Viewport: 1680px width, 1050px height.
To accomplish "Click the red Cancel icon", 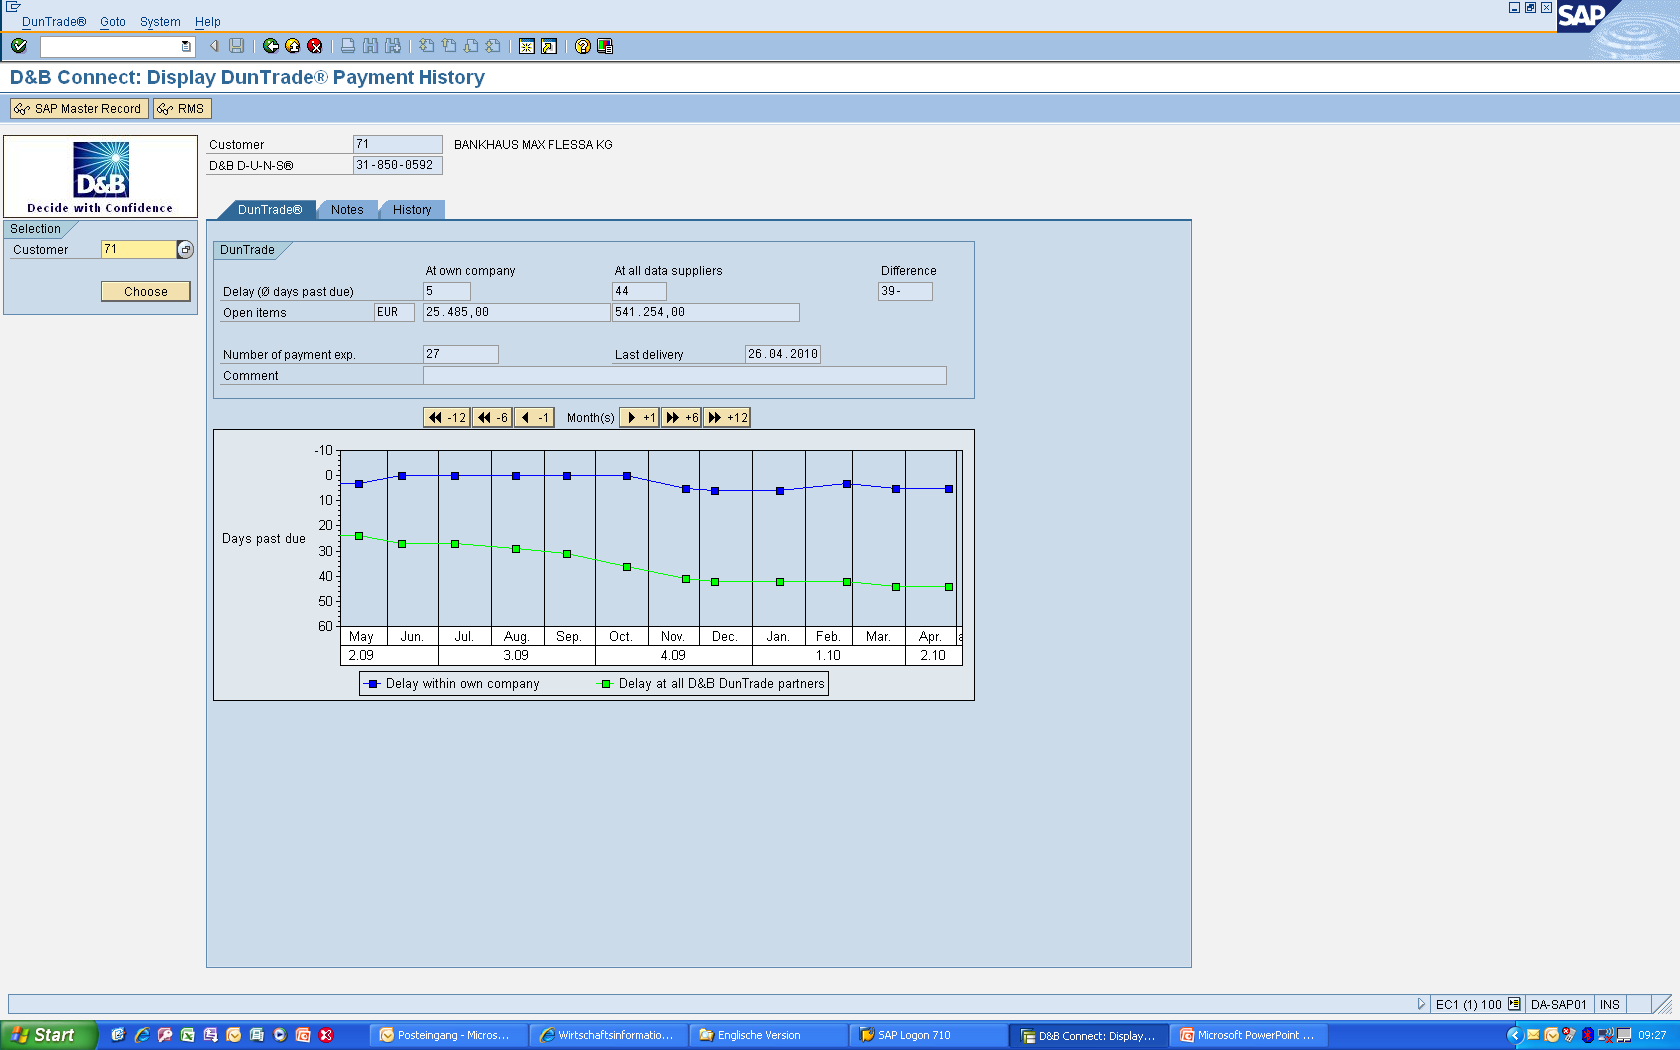I will 315,46.
